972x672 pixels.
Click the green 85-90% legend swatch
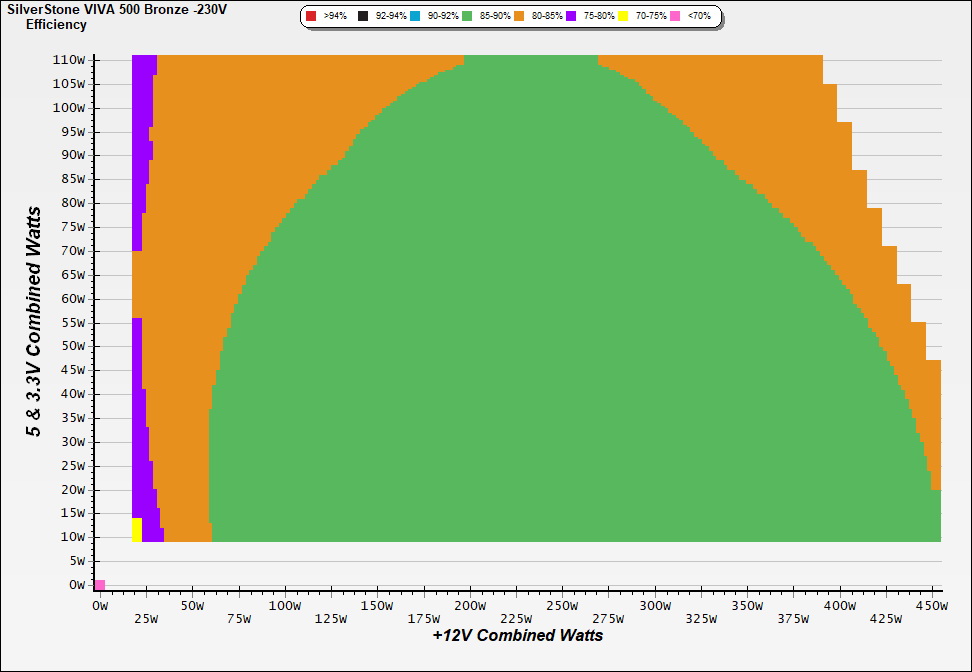pyautogui.click(x=467, y=17)
